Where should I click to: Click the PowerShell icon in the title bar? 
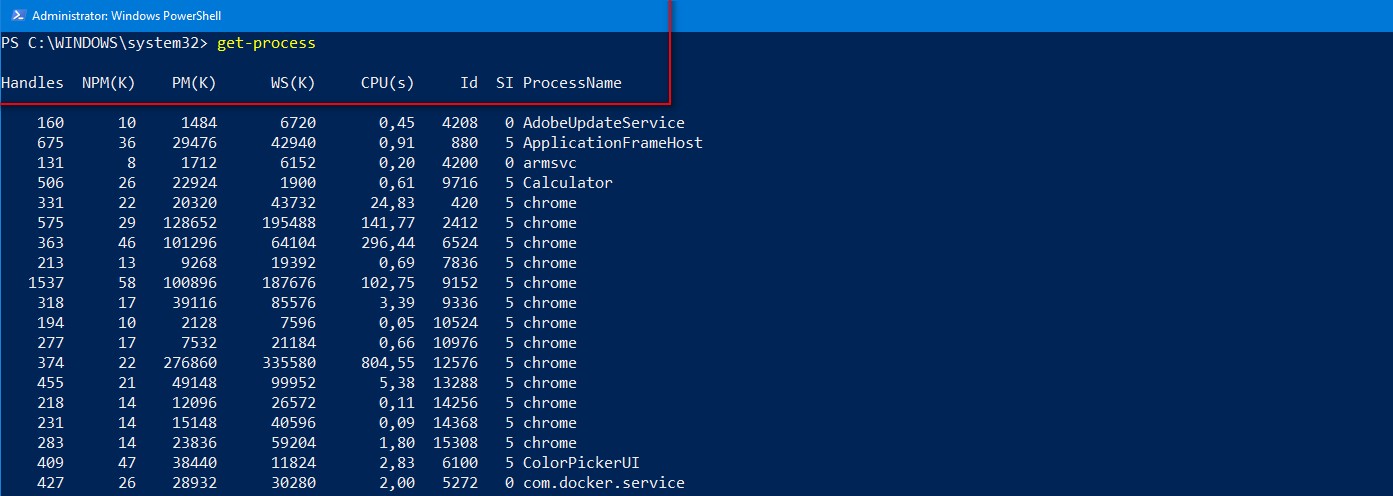point(15,16)
